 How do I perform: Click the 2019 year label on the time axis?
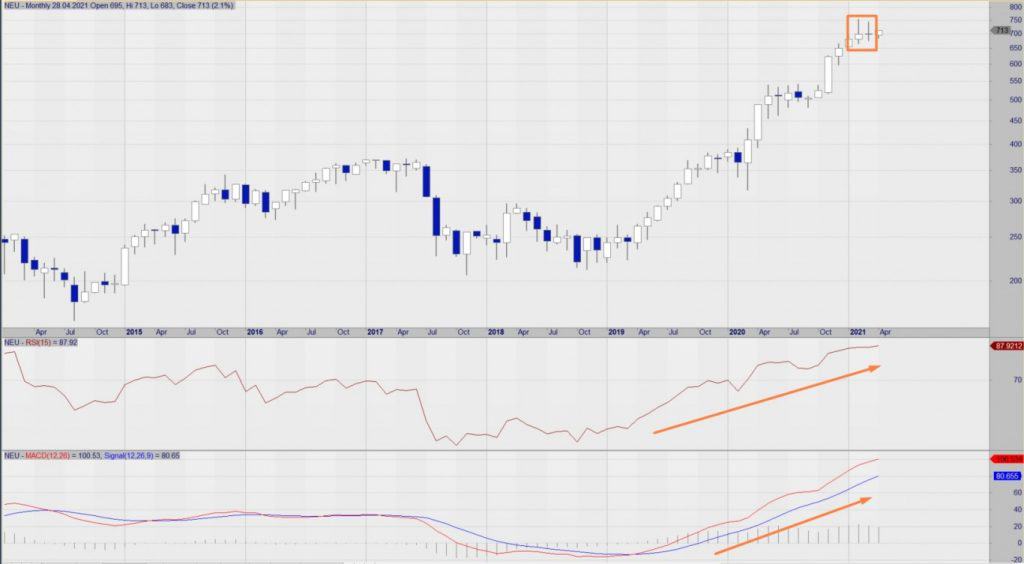616,331
